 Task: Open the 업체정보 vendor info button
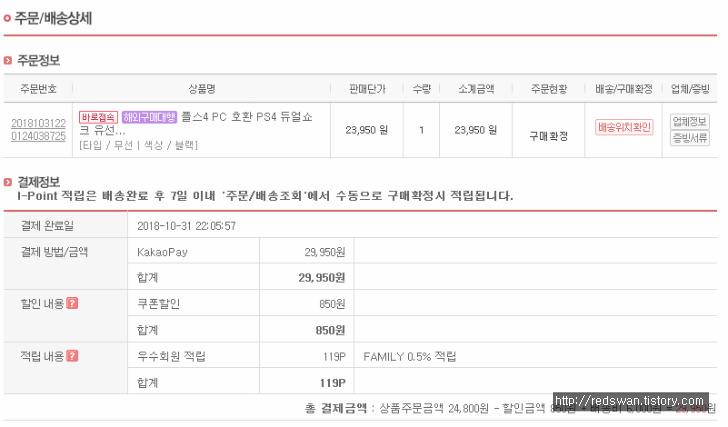689,122
